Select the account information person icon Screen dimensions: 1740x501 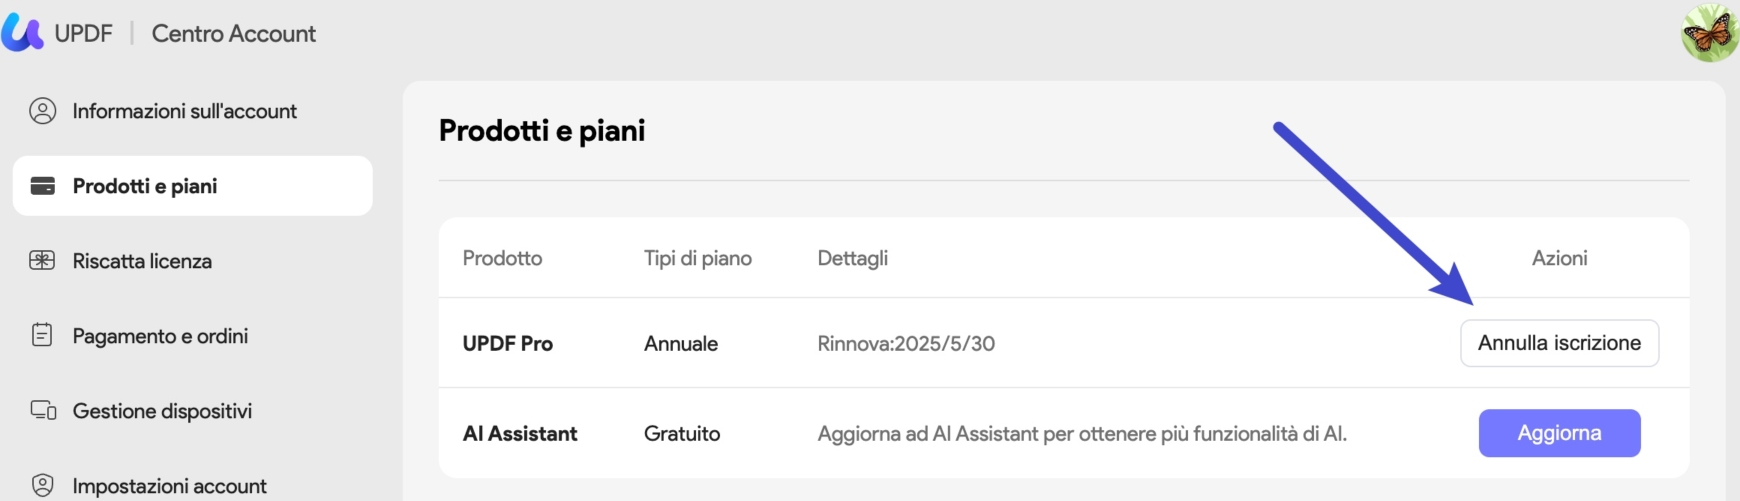(x=43, y=111)
